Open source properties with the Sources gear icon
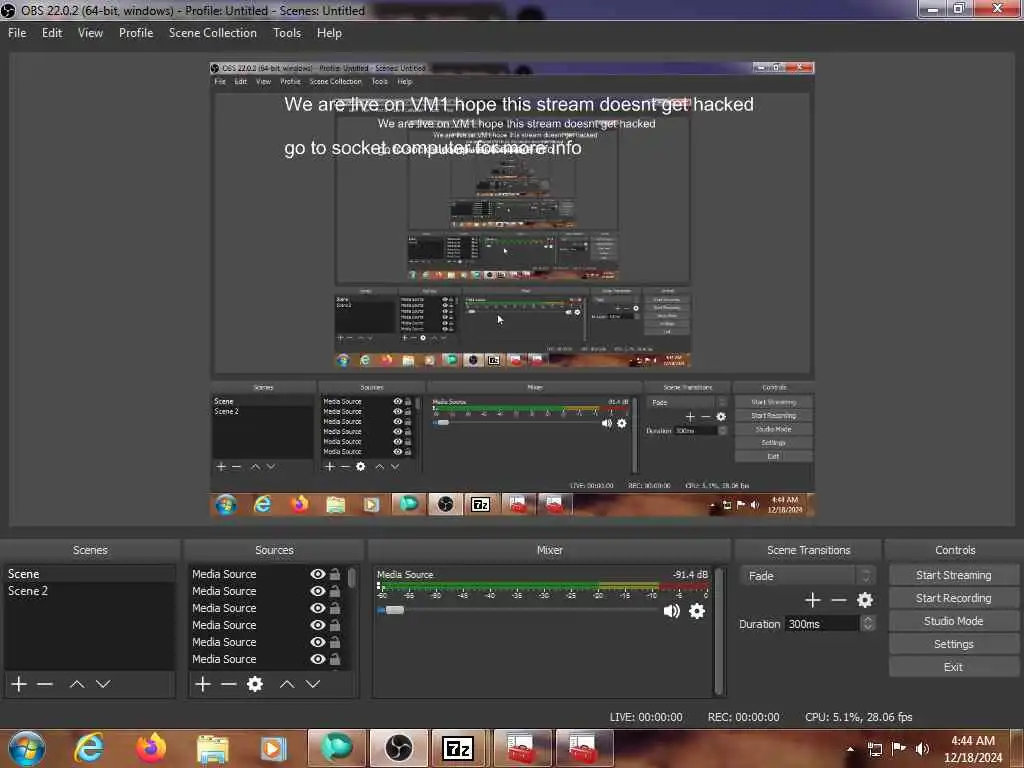Image resolution: width=1024 pixels, height=768 pixels. click(255, 684)
